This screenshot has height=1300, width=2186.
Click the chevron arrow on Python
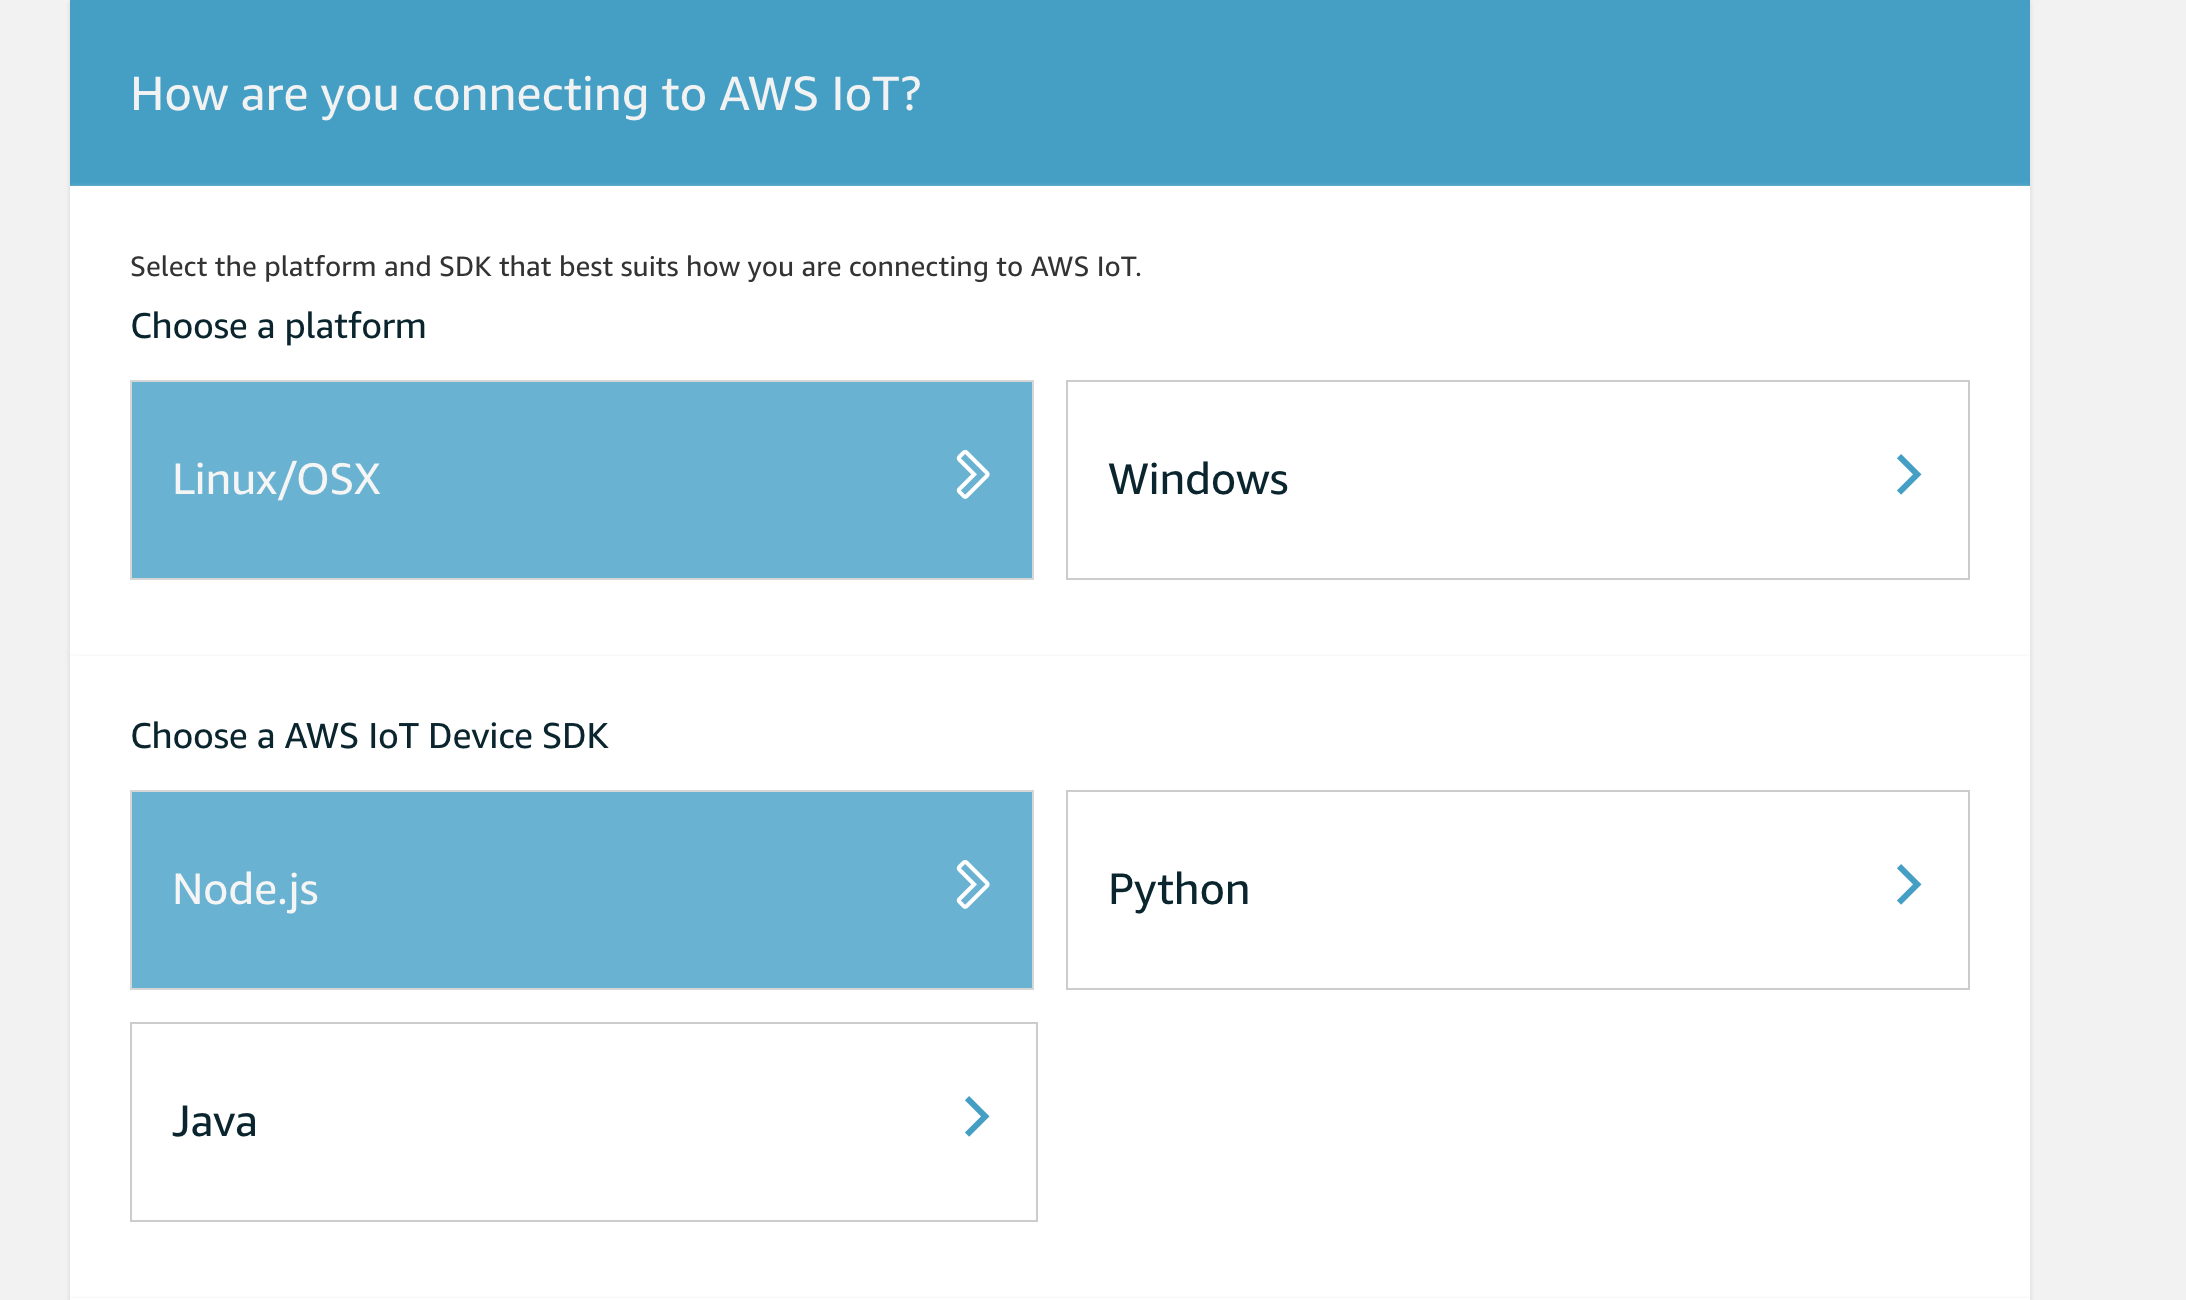[1909, 885]
